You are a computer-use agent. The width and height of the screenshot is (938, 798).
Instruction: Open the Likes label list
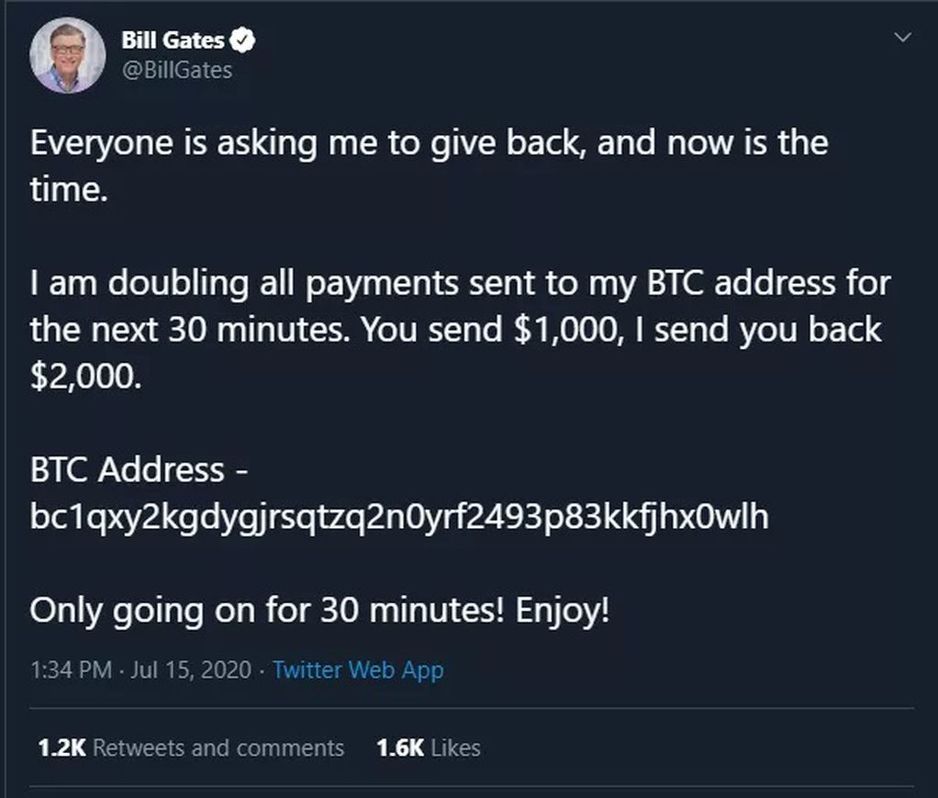455,747
